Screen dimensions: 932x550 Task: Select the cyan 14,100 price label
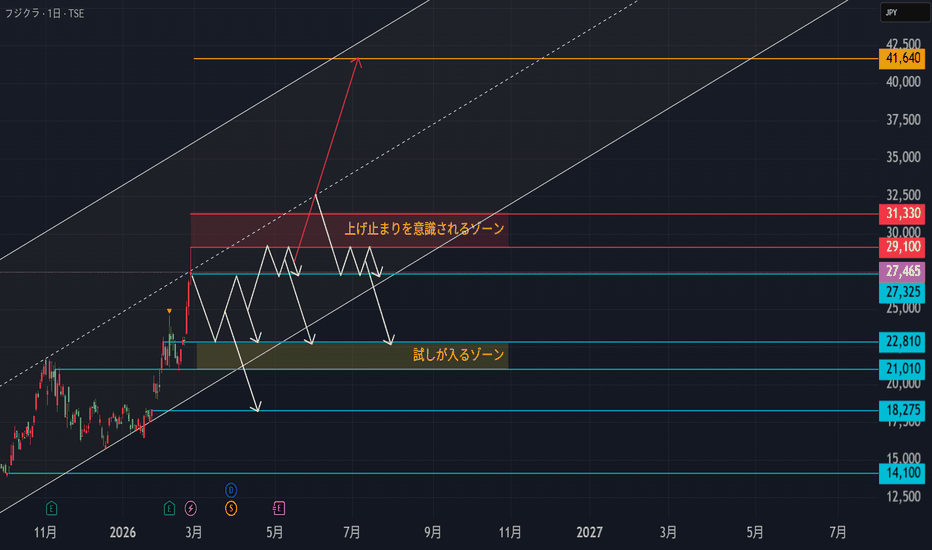(902, 473)
